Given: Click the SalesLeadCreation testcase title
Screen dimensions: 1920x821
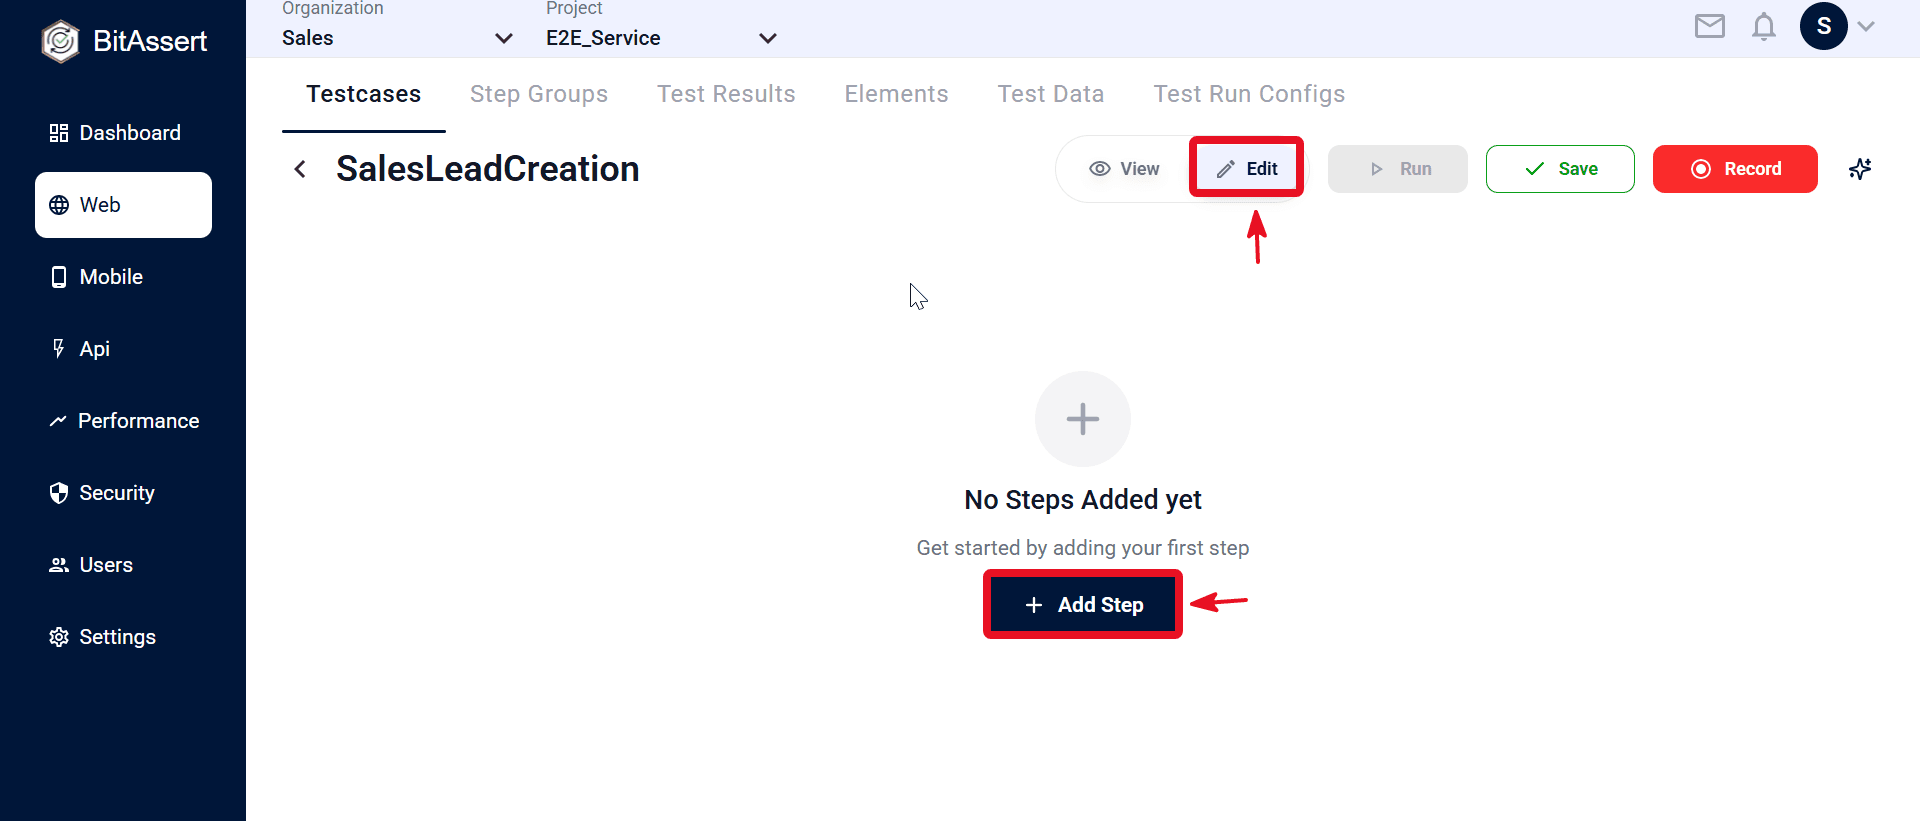Looking at the screenshot, I should coord(488,169).
